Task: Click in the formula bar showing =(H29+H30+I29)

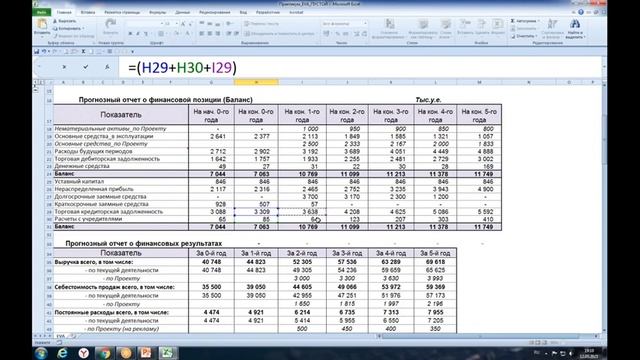Action: click(359, 67)
